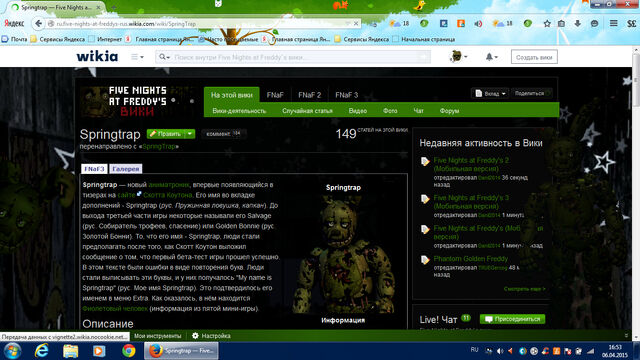Open Вики-деятельность in green menu
The height and width of the screenshot is (360, 640).
(239, 111)
